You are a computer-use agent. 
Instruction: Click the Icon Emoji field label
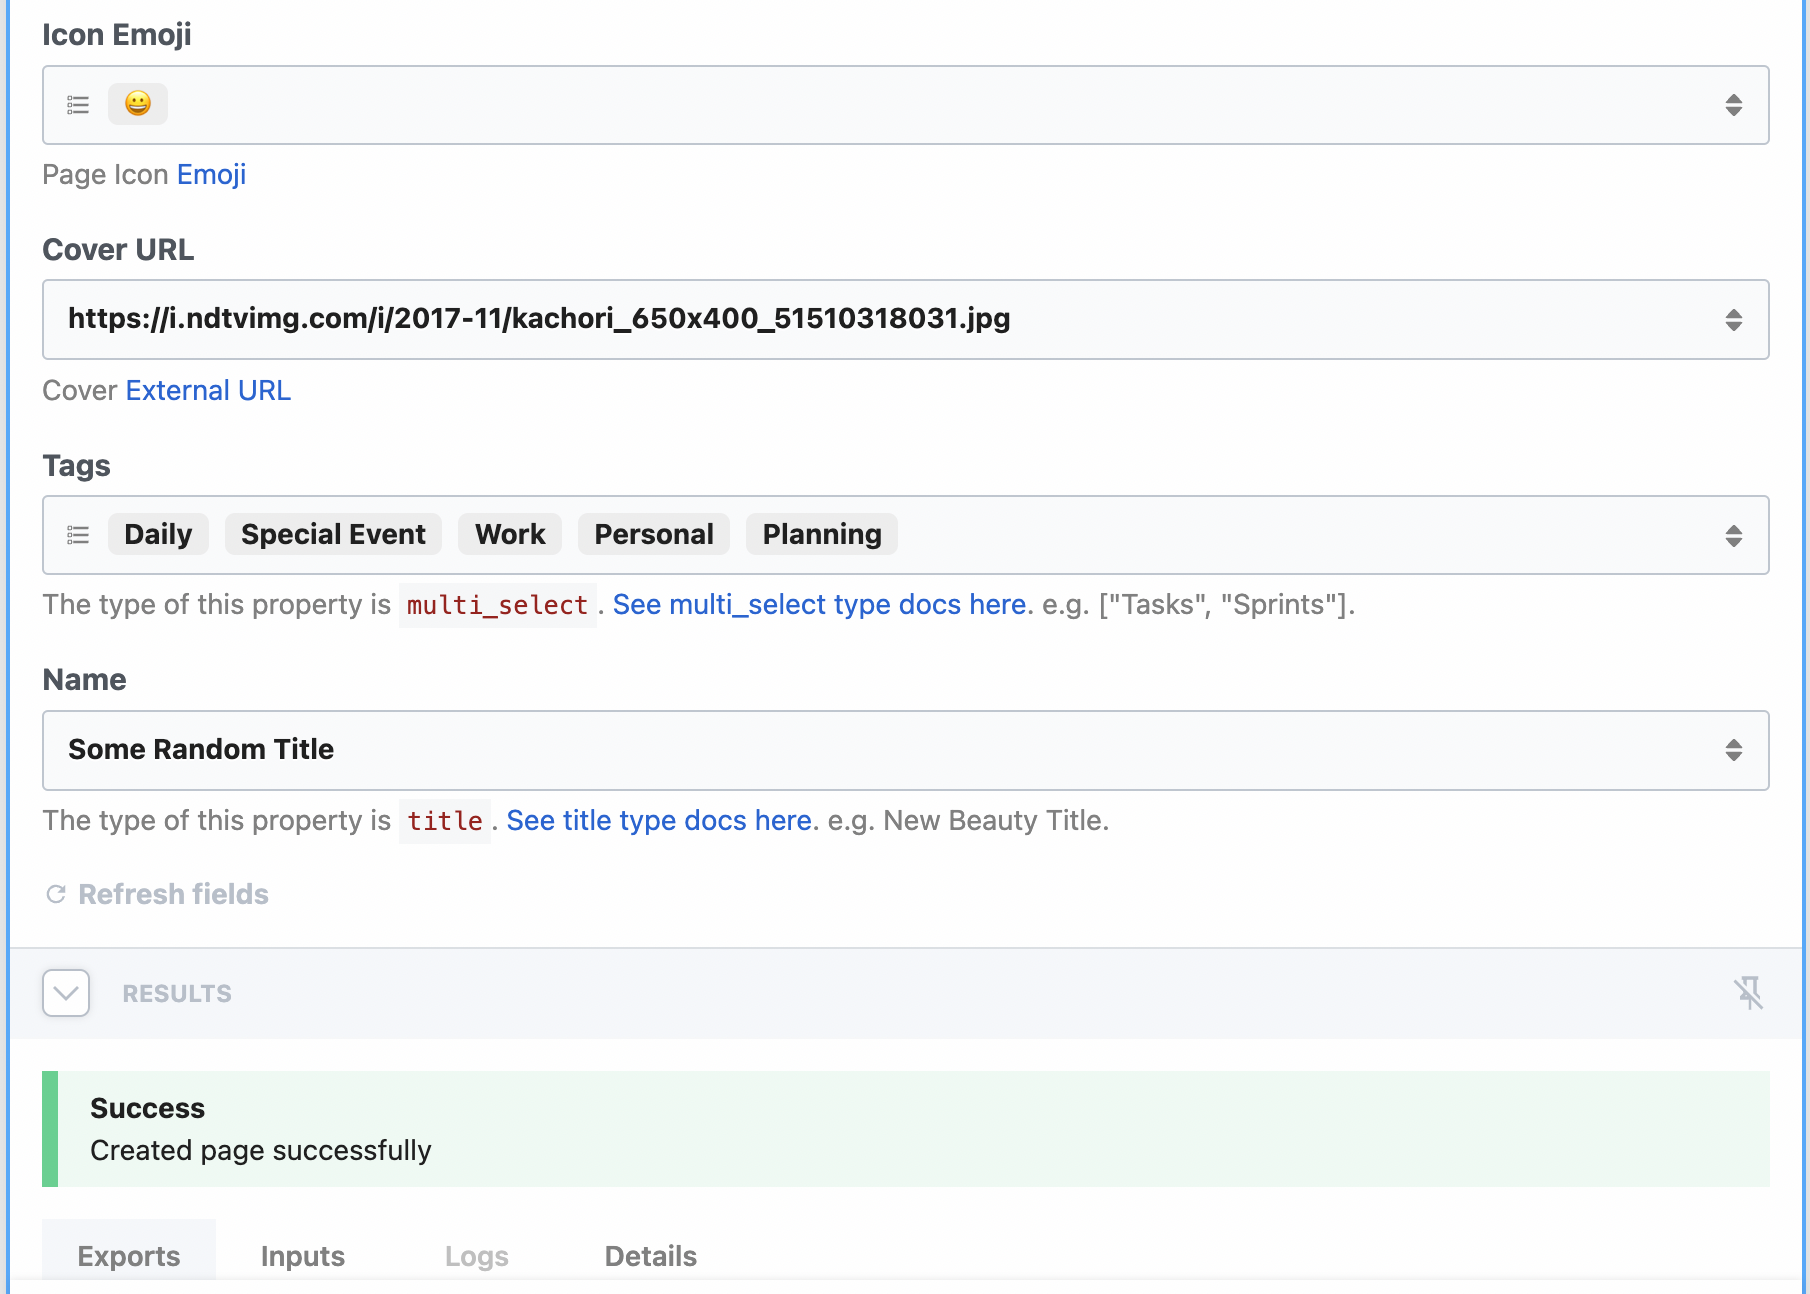point(117,35)
